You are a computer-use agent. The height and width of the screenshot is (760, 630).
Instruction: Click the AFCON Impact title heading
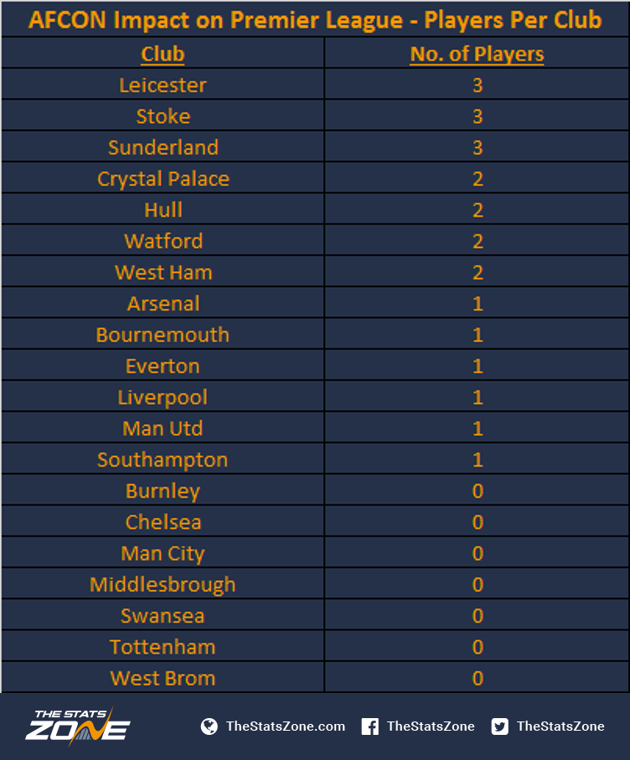point(315,20)
